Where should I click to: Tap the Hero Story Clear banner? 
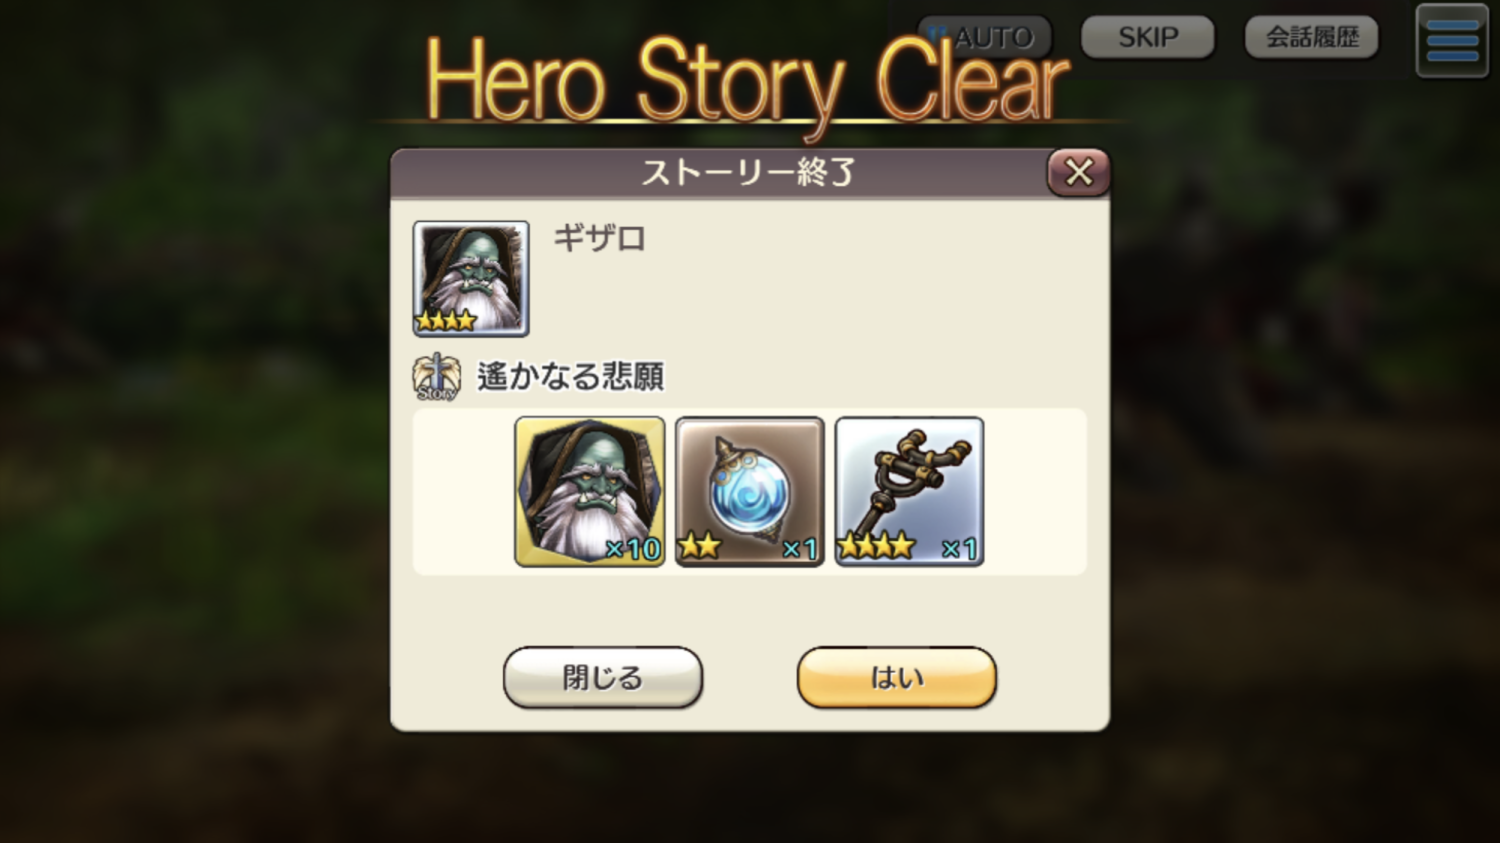748,82
